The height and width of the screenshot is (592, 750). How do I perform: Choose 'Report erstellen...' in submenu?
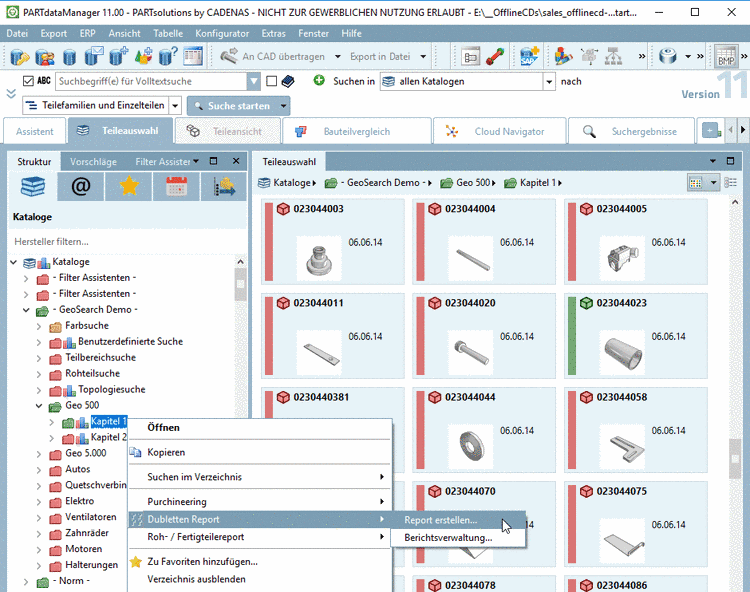[458, 520]
